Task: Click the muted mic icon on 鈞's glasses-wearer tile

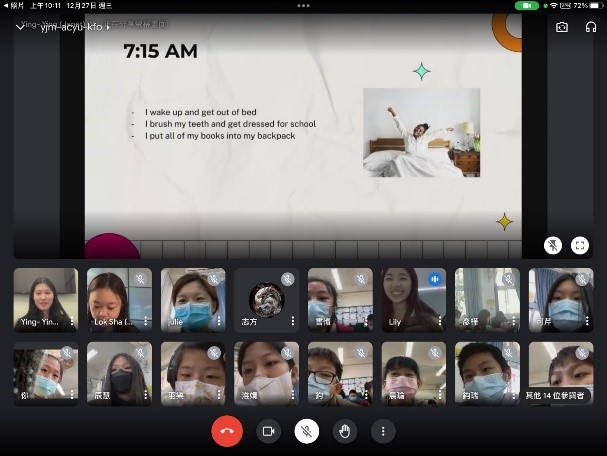Action: (361, 353)
